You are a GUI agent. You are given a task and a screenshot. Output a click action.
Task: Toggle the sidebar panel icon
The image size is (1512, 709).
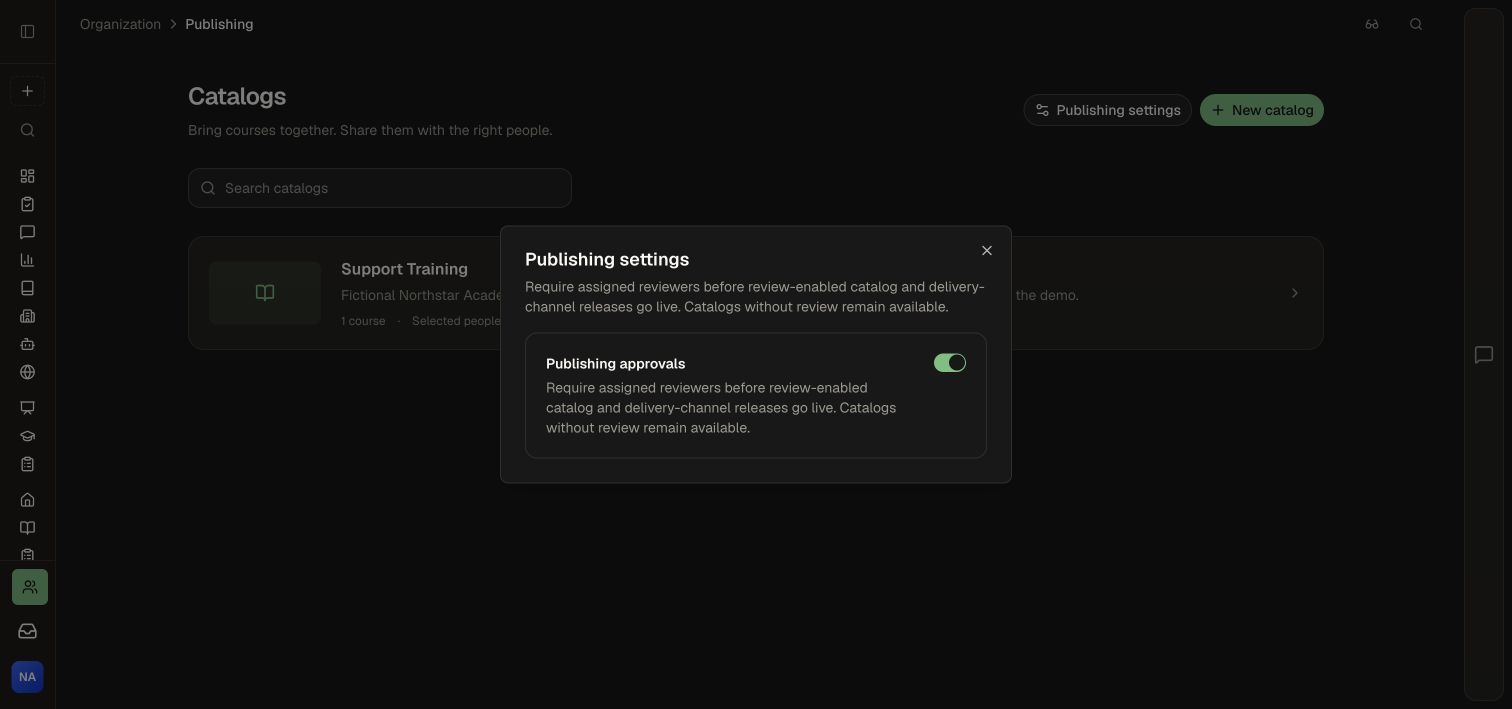tap(27, 32)
